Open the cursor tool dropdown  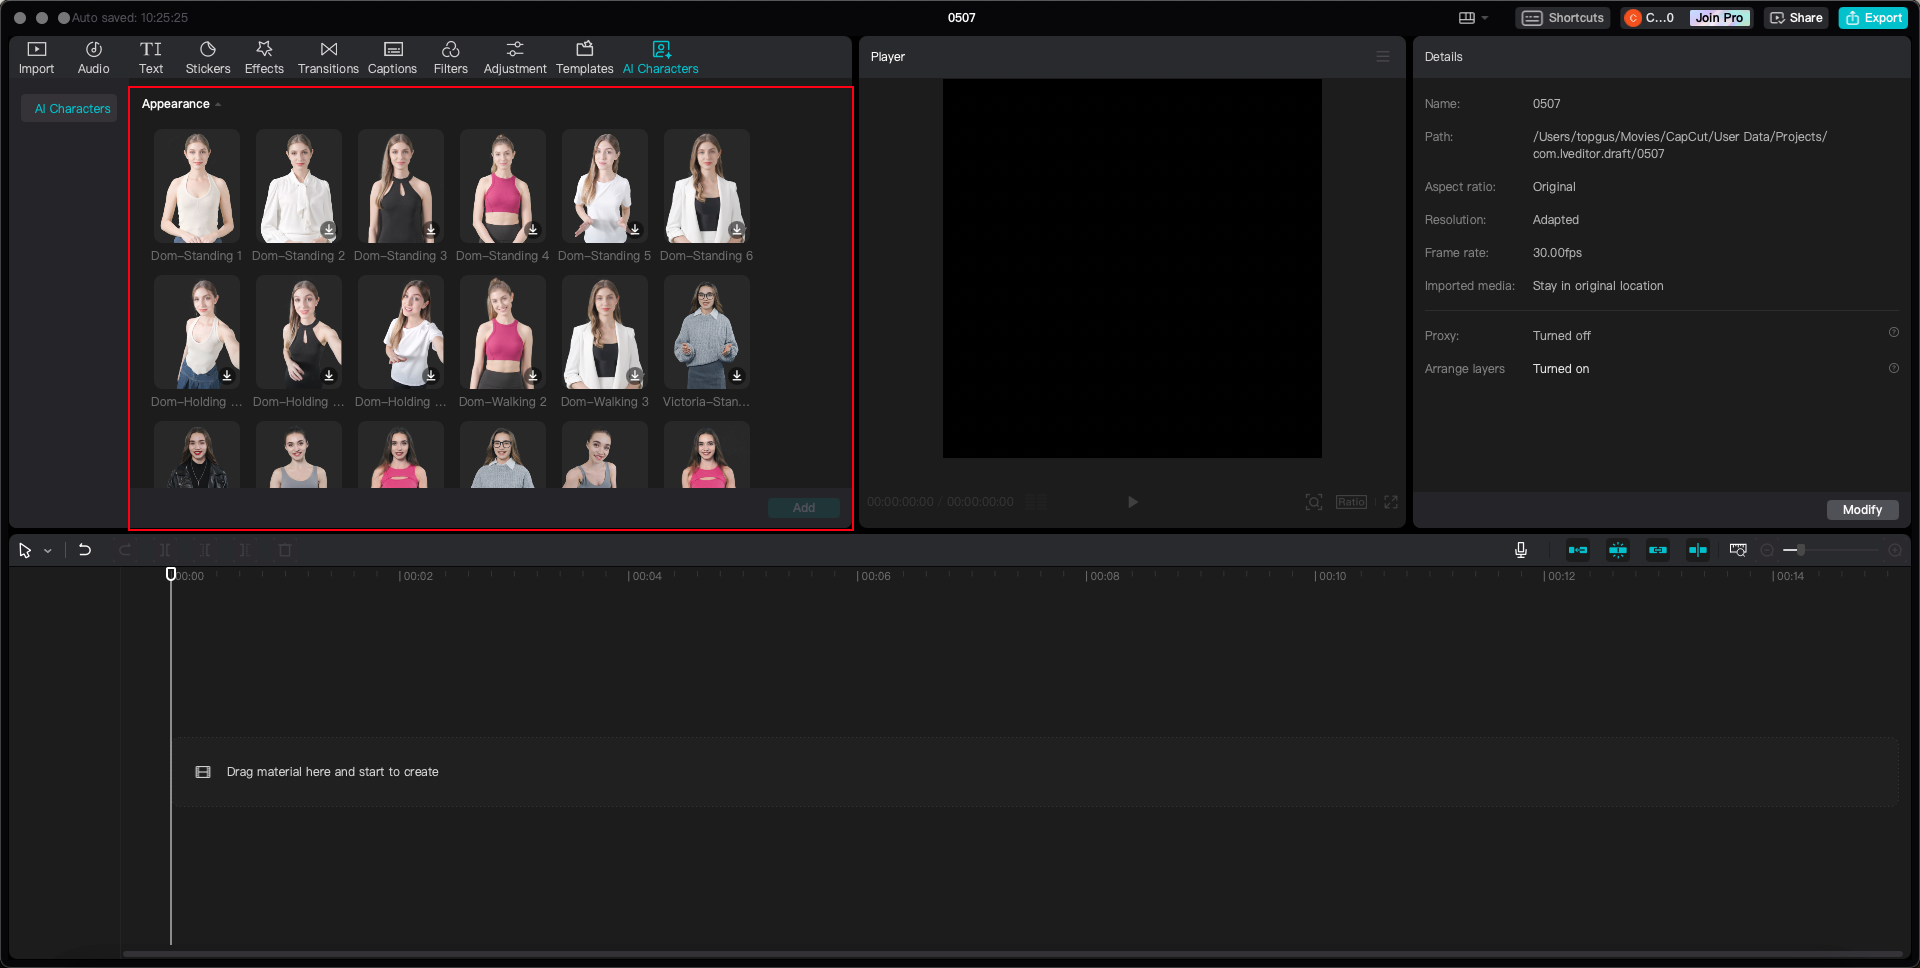47,550
